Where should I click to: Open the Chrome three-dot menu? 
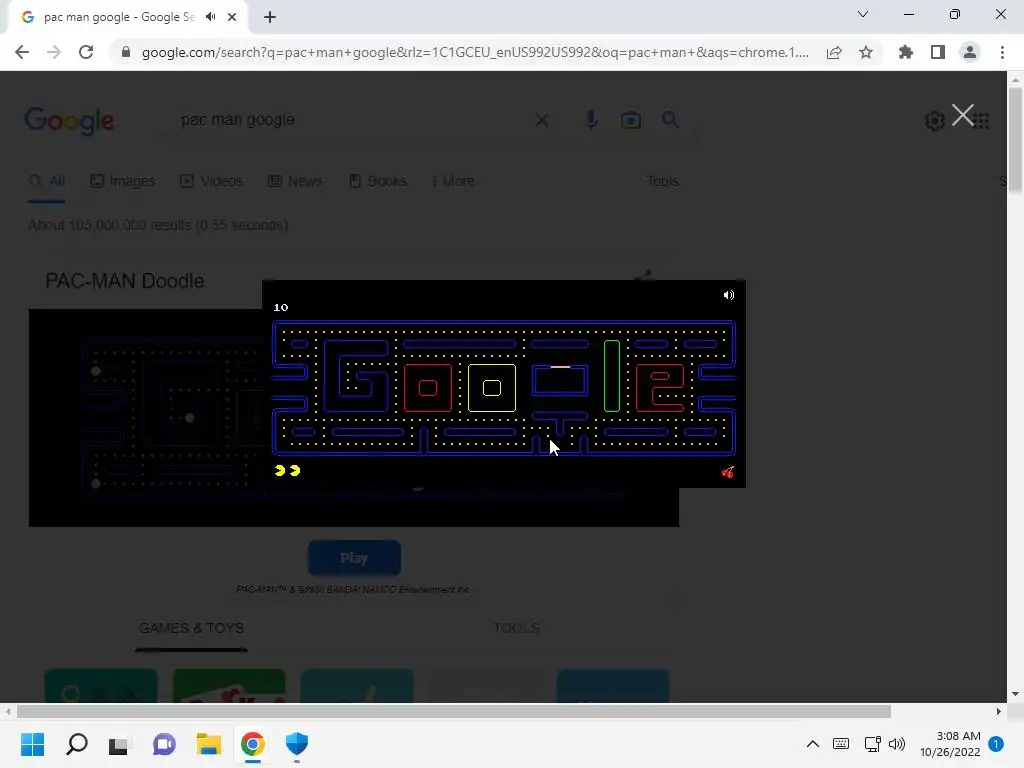tap(1002, 52)
